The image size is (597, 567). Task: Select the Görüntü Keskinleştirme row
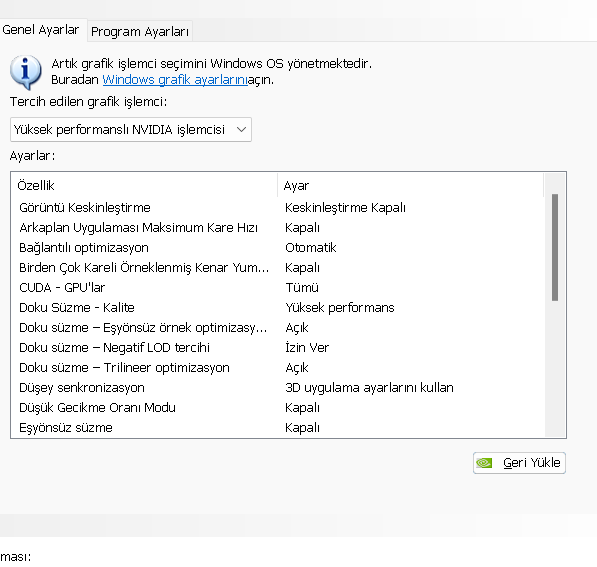pyautogui.click(x=278, y=208)
